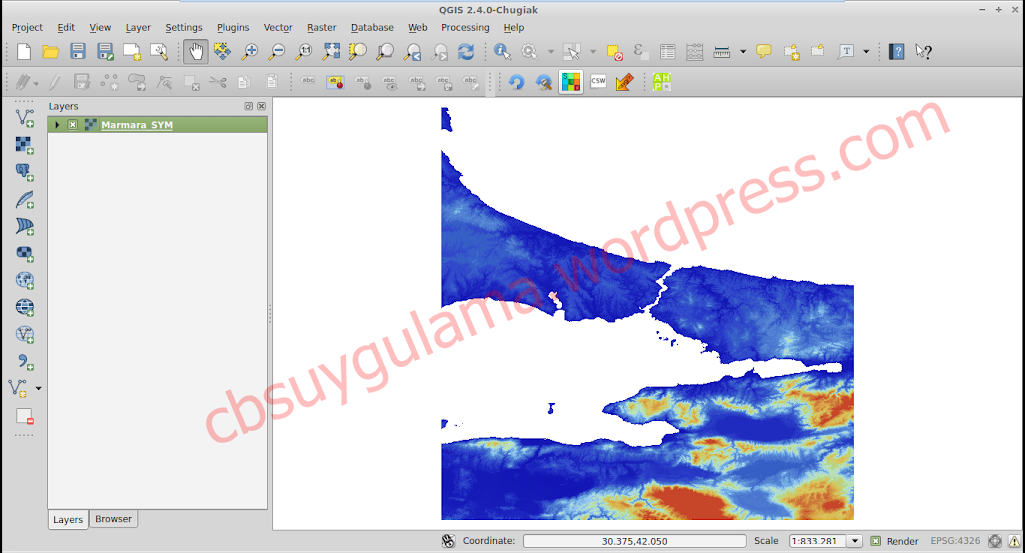
Task: Create a new project with blank page icon
Action: [x=24, y=52]
